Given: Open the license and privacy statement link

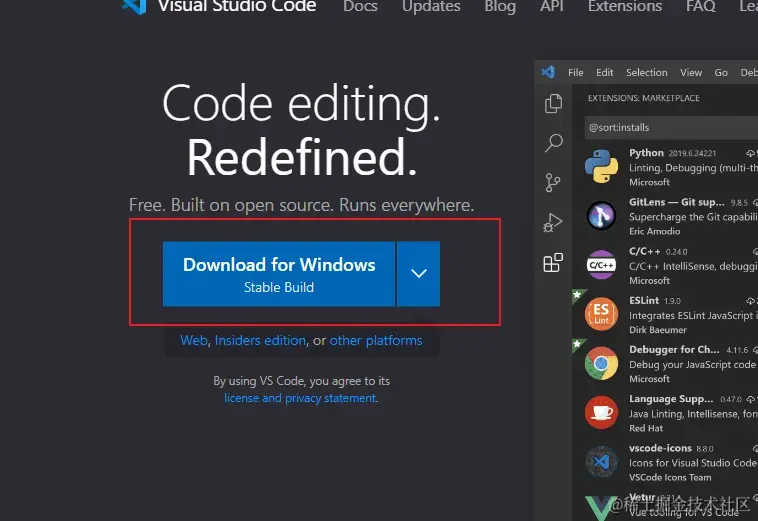Looking at the screenshot, I should pos(300,398).
